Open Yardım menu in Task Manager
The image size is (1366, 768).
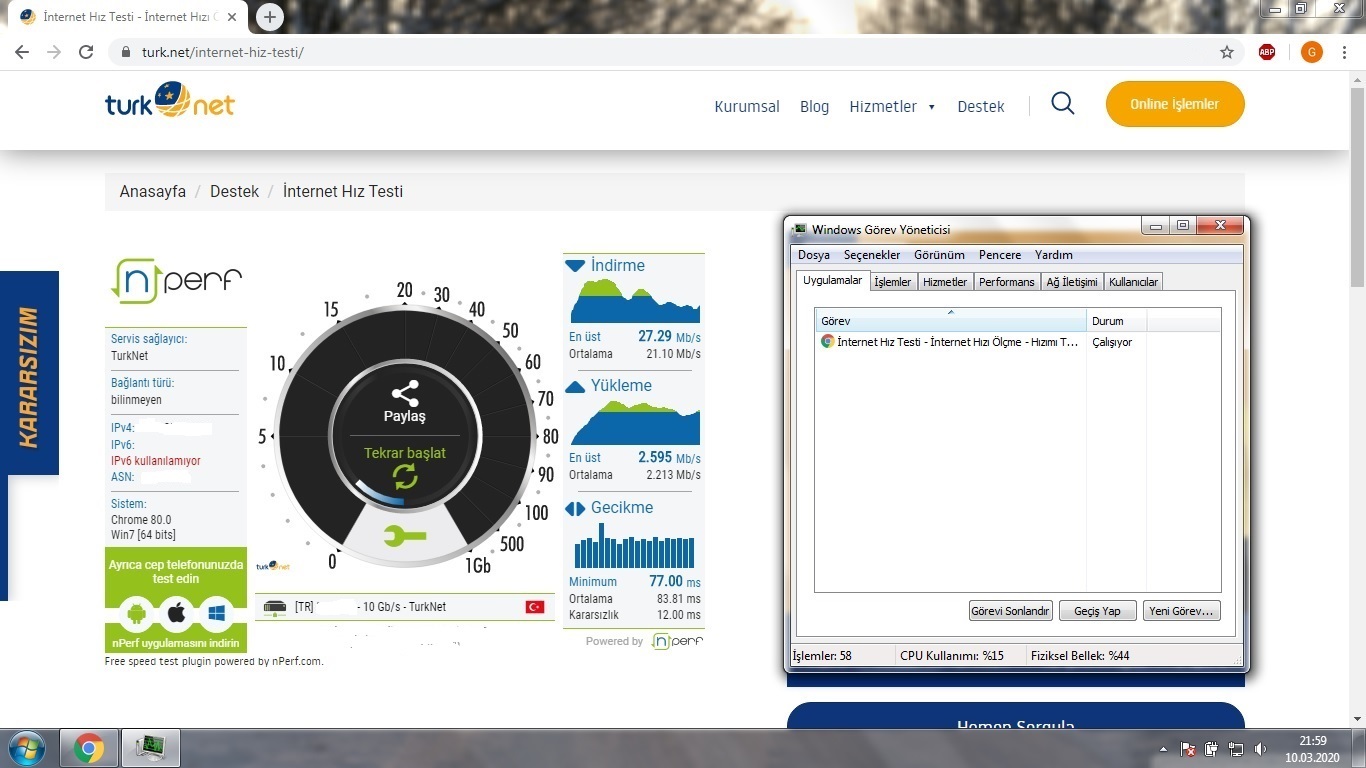1054,255
